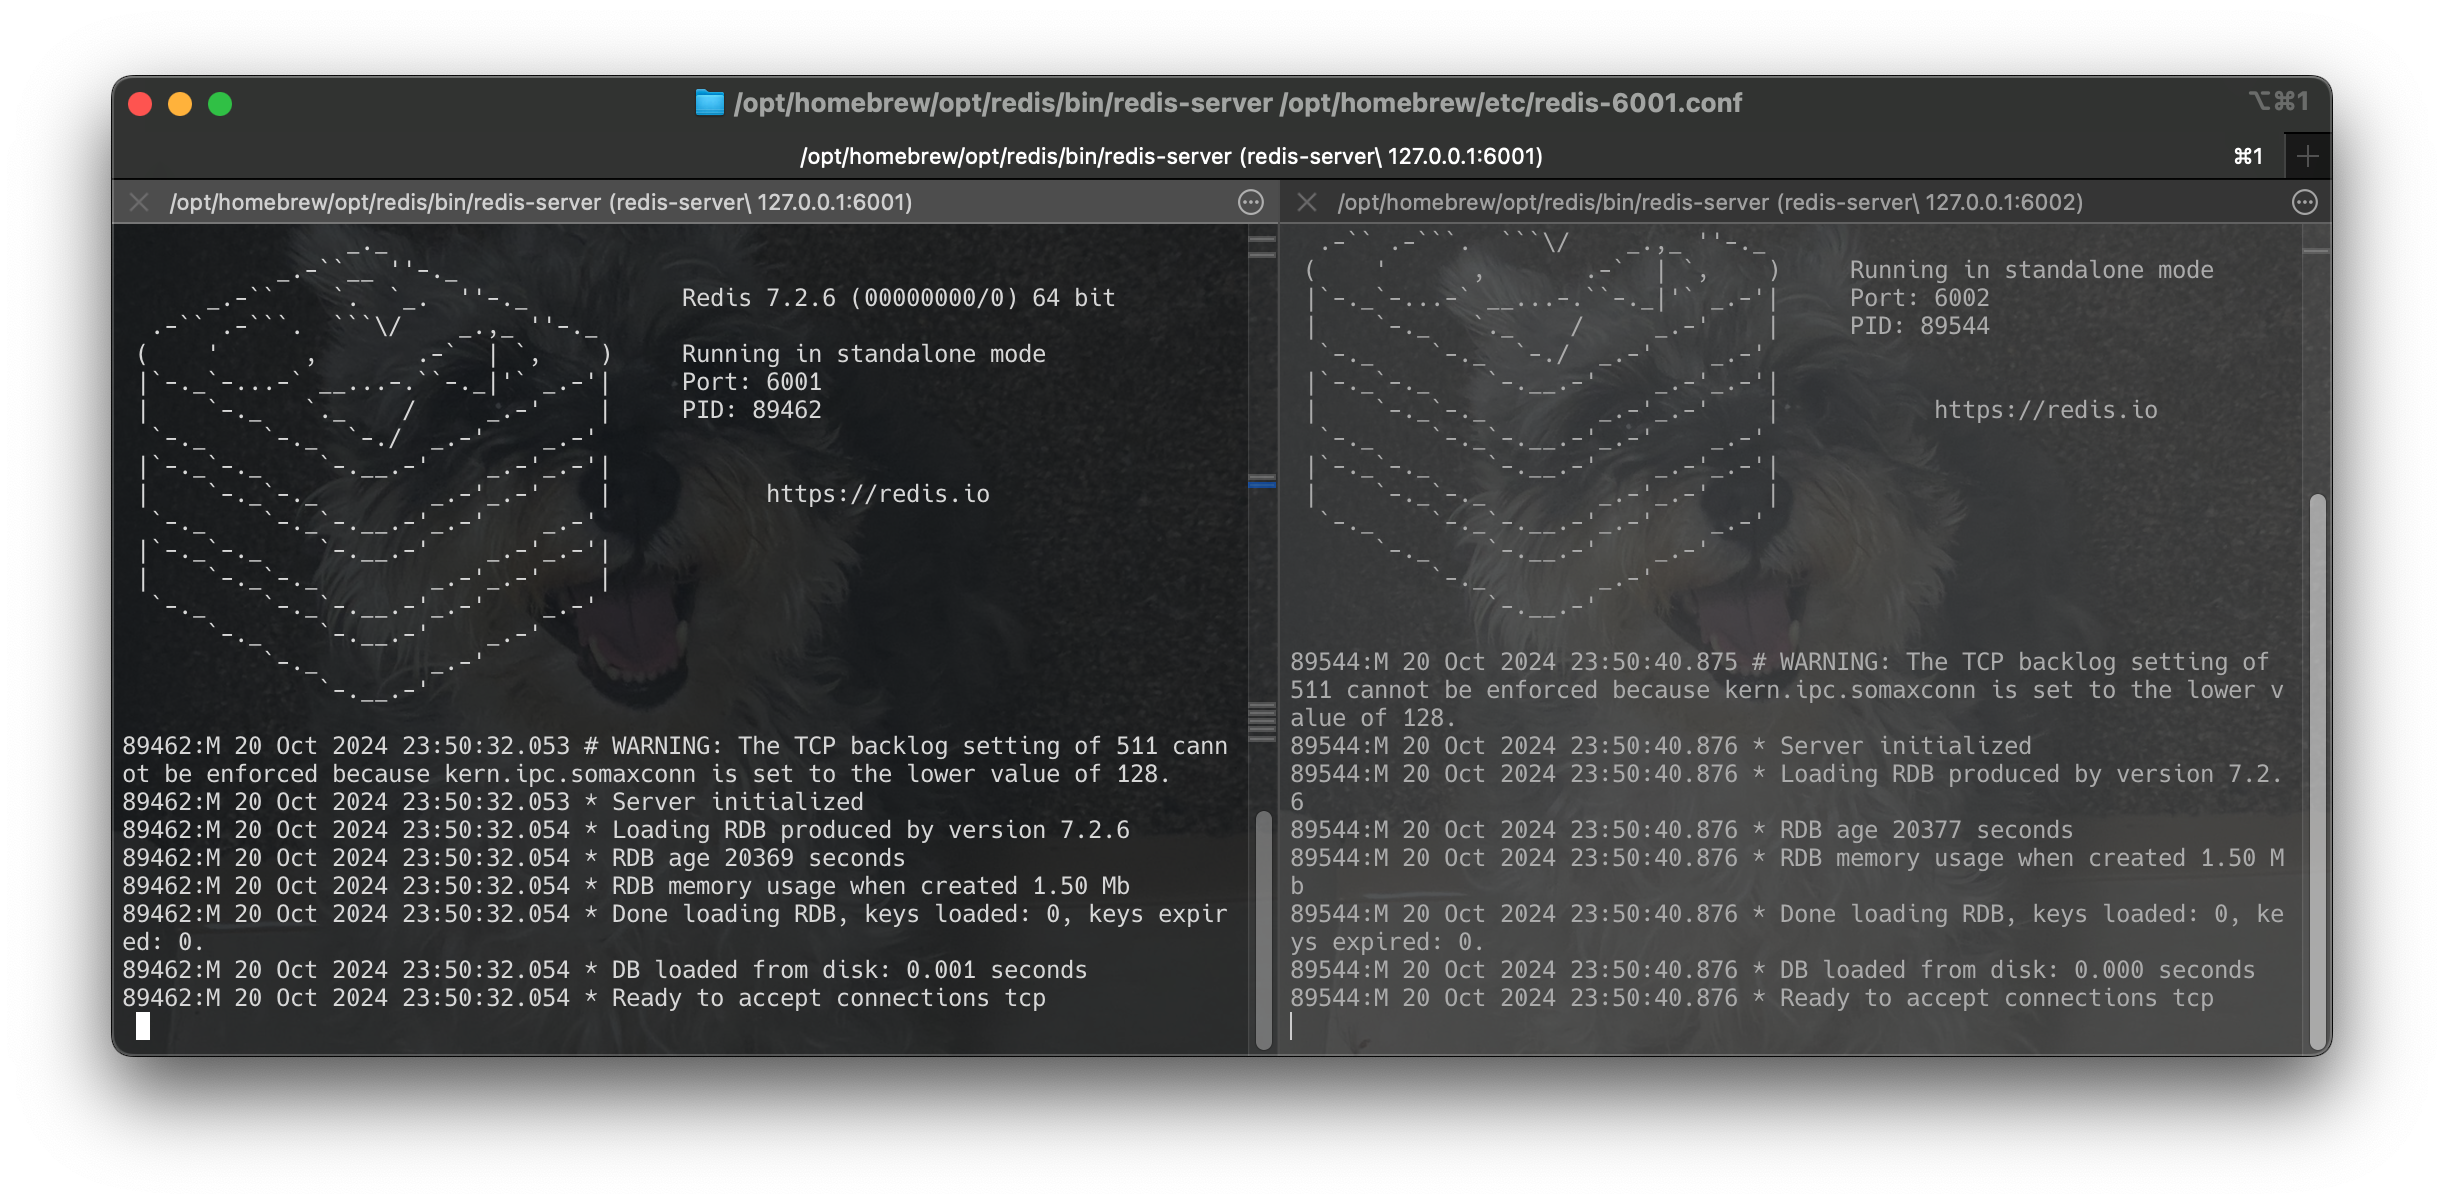
Task: Select the redis-server ⌘1 tab
Action: click(1170, 156)
